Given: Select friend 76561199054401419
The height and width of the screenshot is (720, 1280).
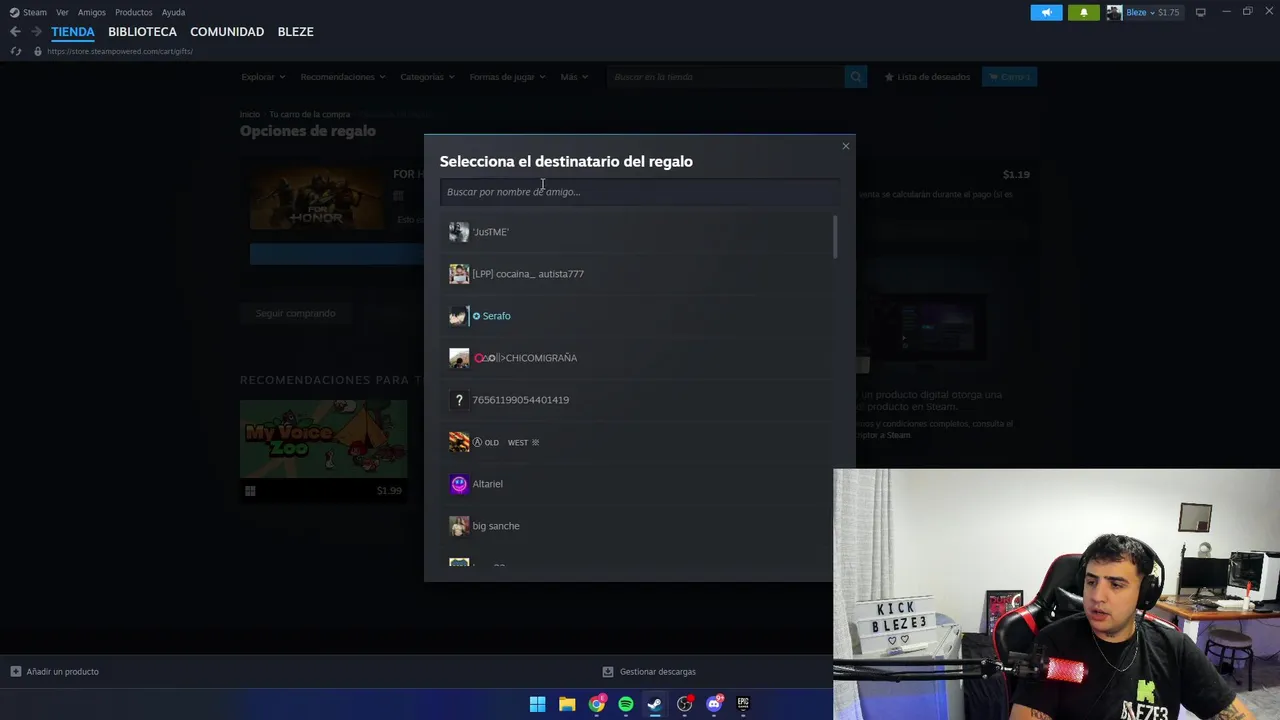Looking at the screenshot, I should (636, 400).
